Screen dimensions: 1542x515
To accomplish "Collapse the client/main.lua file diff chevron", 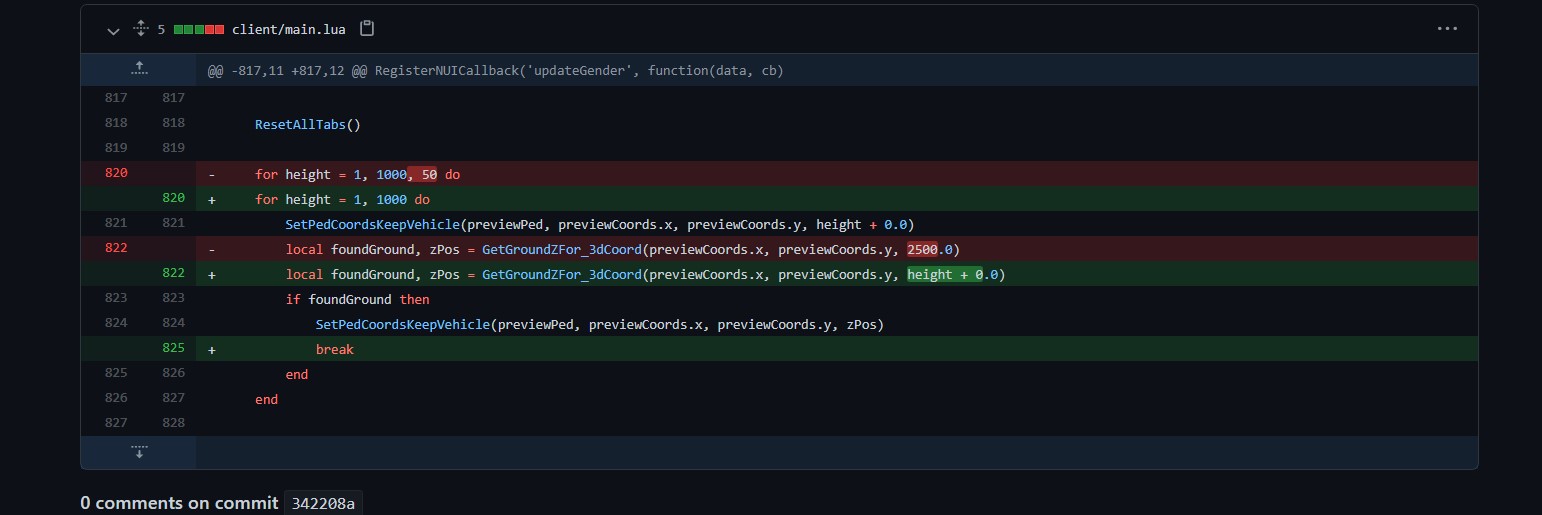I will pyautogui.click(x=113, y=30).
